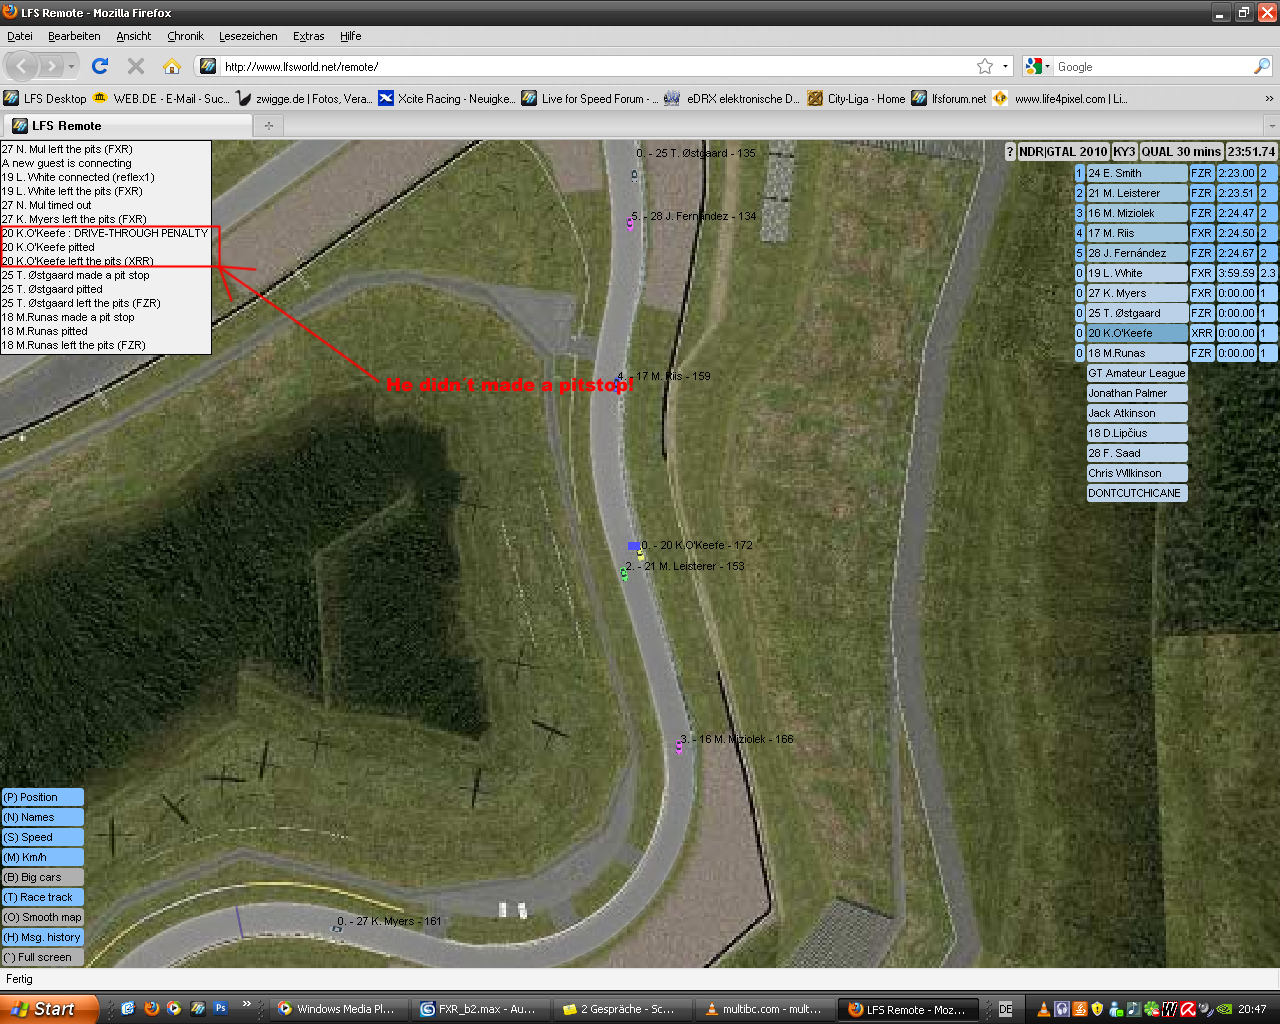The height and width of the screenshot is (1024, 1280).
Task: Open the list all tabs dropdown
Action: click(1272, 126)
